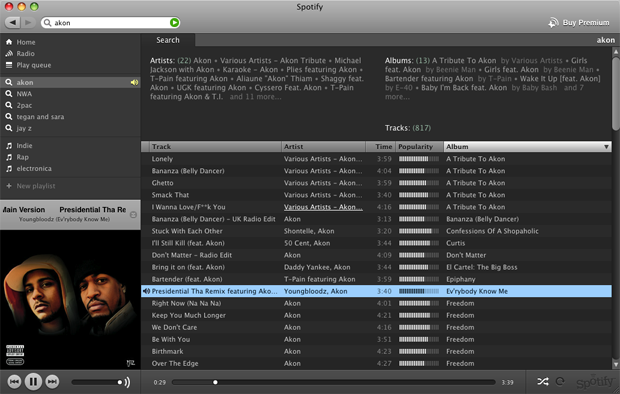This screenshot has width=620, height=394.
Task: Click popularity bar for Lonely track
Action: coord(419,159)
